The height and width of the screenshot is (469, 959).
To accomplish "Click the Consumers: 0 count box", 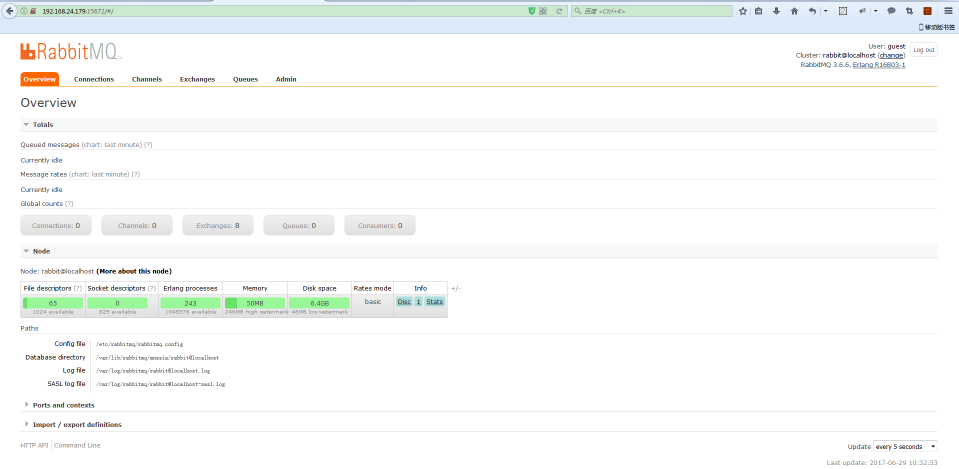I will pyautogui.click(x=380, y=225).
